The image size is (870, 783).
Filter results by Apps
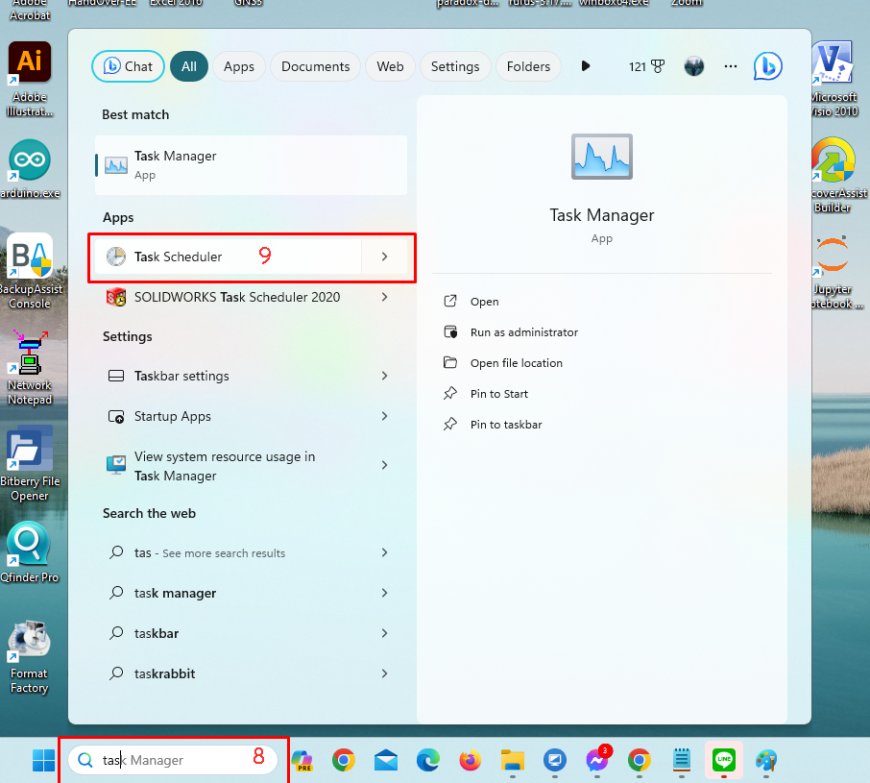239,67
